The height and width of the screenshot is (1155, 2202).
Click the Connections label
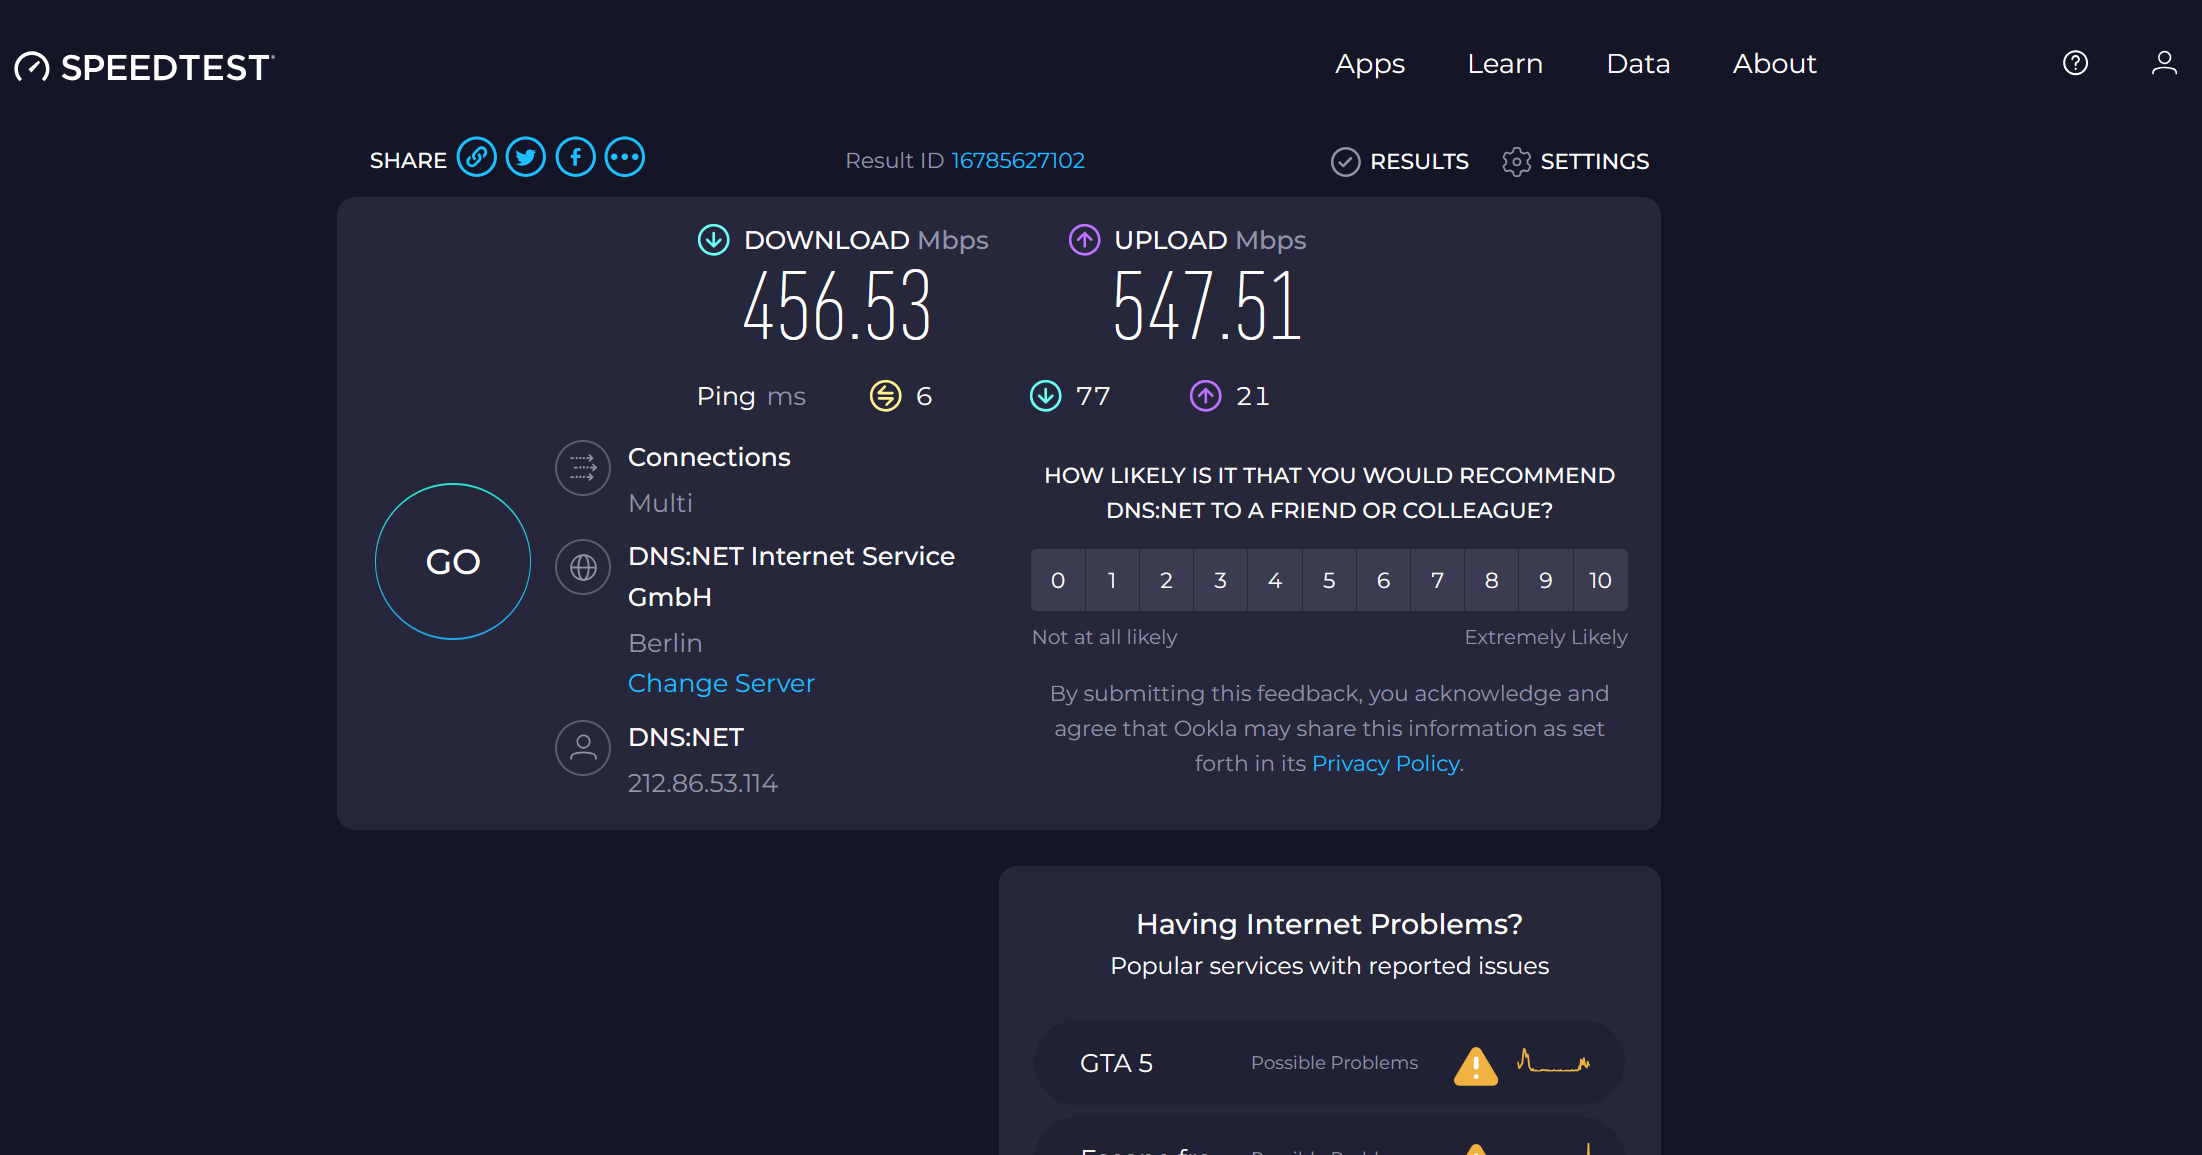(709, 457)
